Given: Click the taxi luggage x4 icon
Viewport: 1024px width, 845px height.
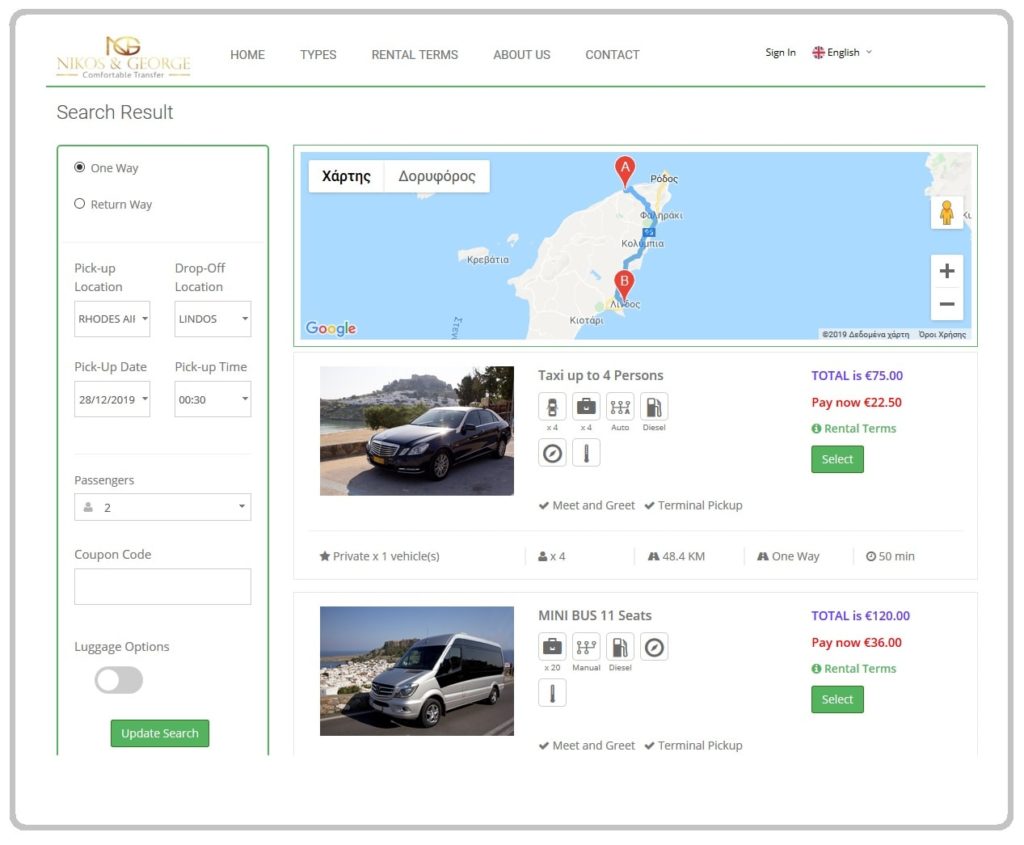Looking at the screenshot, I should [586, 407].
